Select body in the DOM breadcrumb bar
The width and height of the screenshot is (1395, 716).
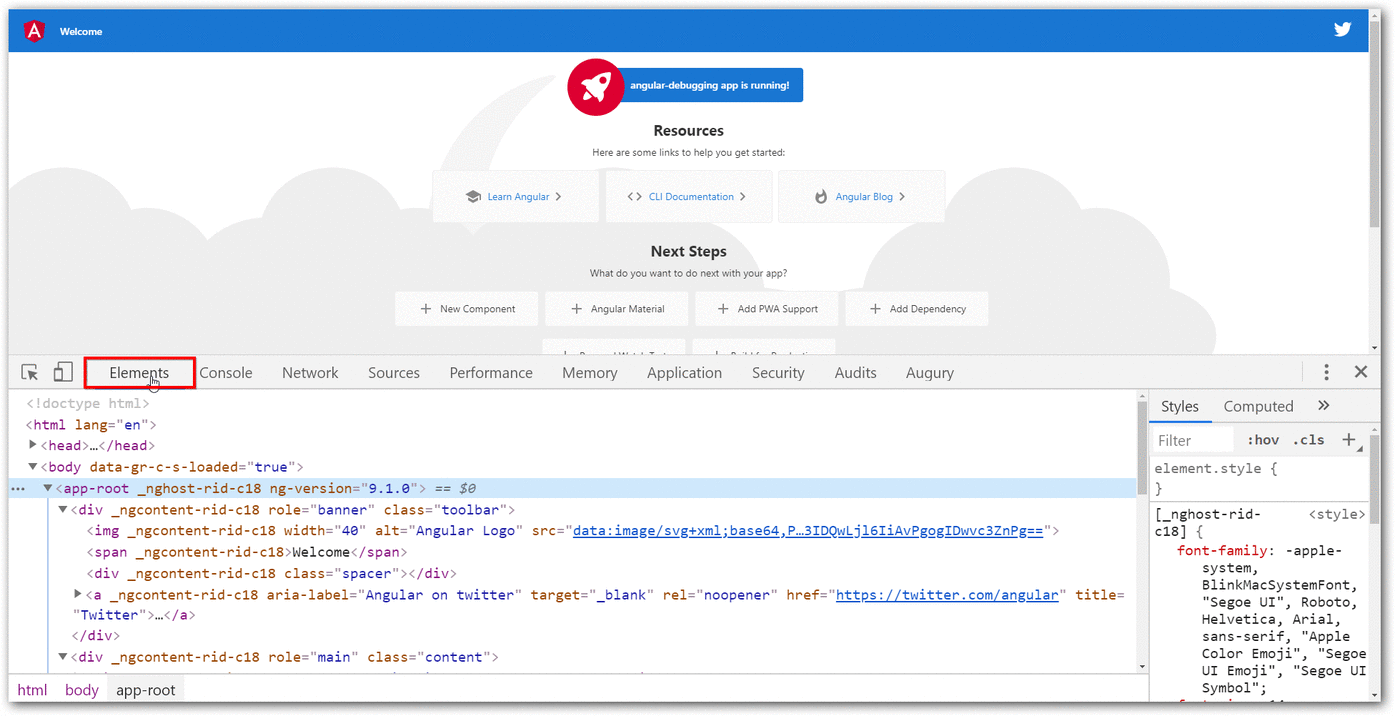coord(81,689)
